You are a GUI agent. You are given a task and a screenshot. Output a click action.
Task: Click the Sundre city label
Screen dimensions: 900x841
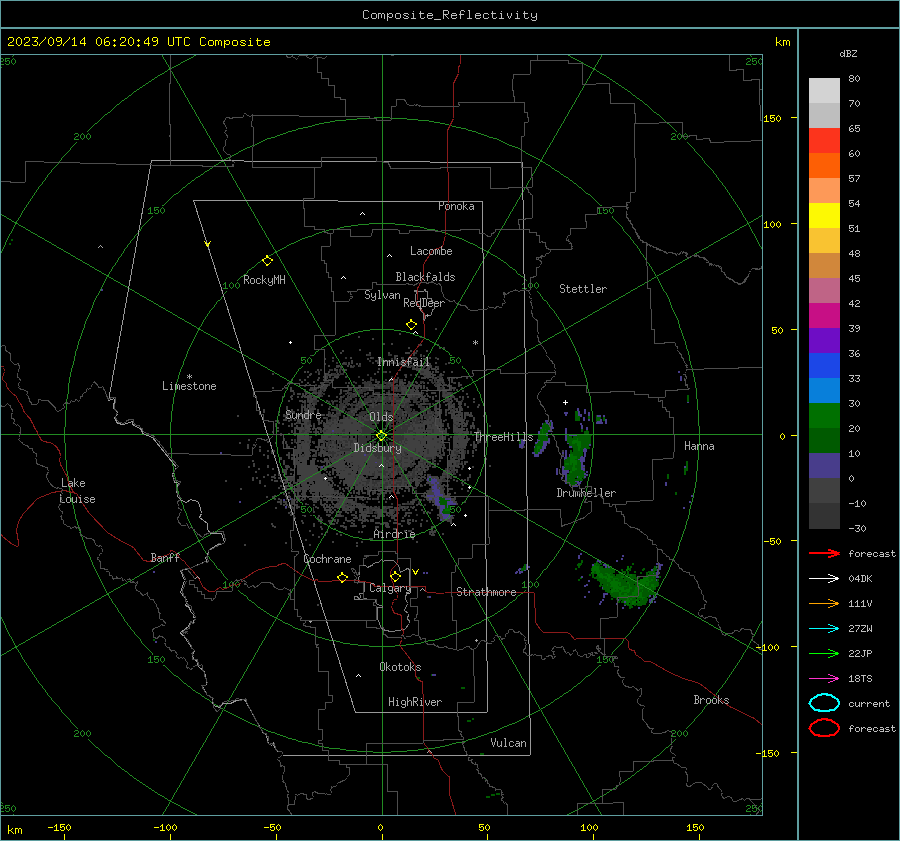click(303, 414)
